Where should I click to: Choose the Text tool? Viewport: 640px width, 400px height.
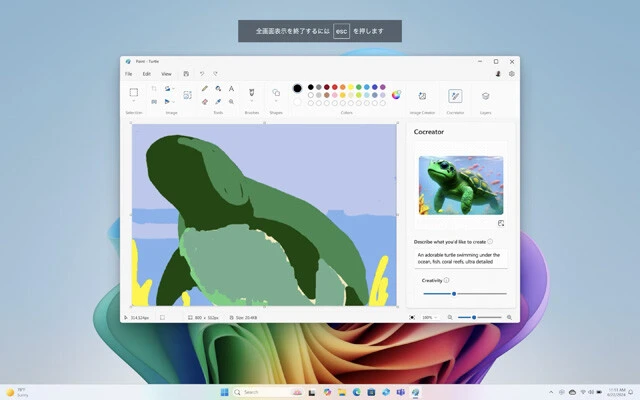click(231, 88)
